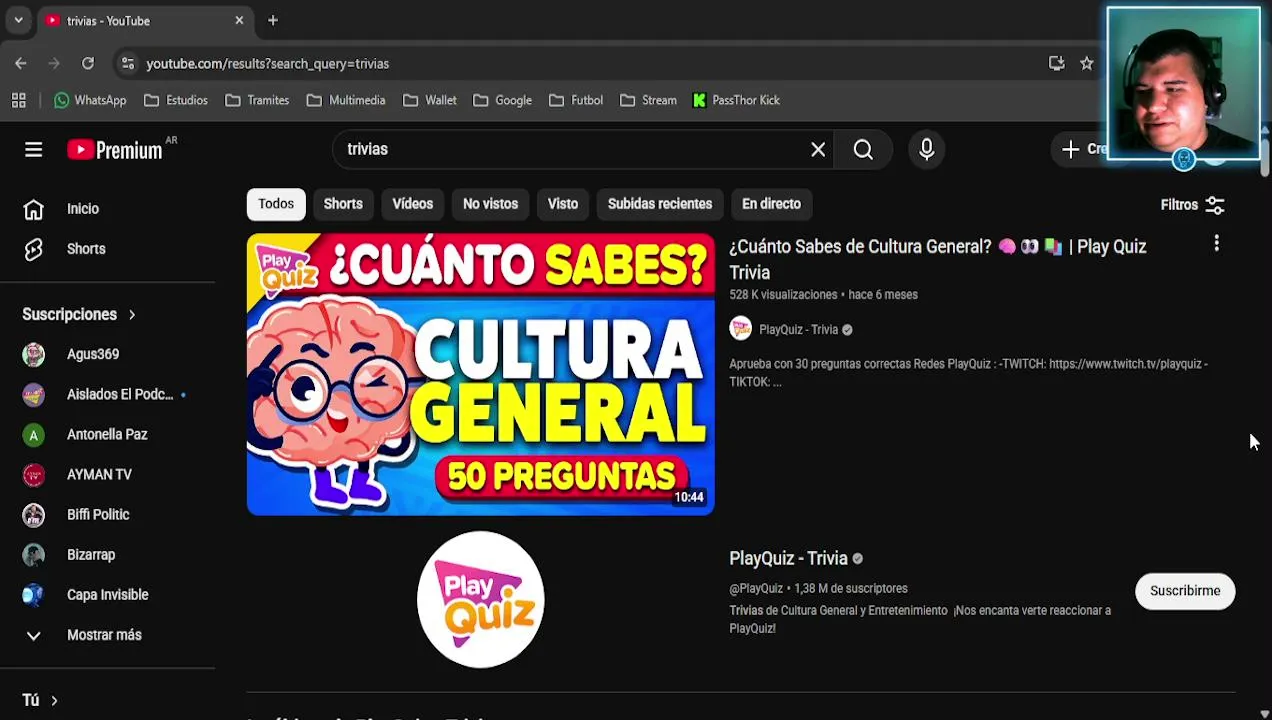Expand the Suscripciones section
1272x720 pixels.
79,314
